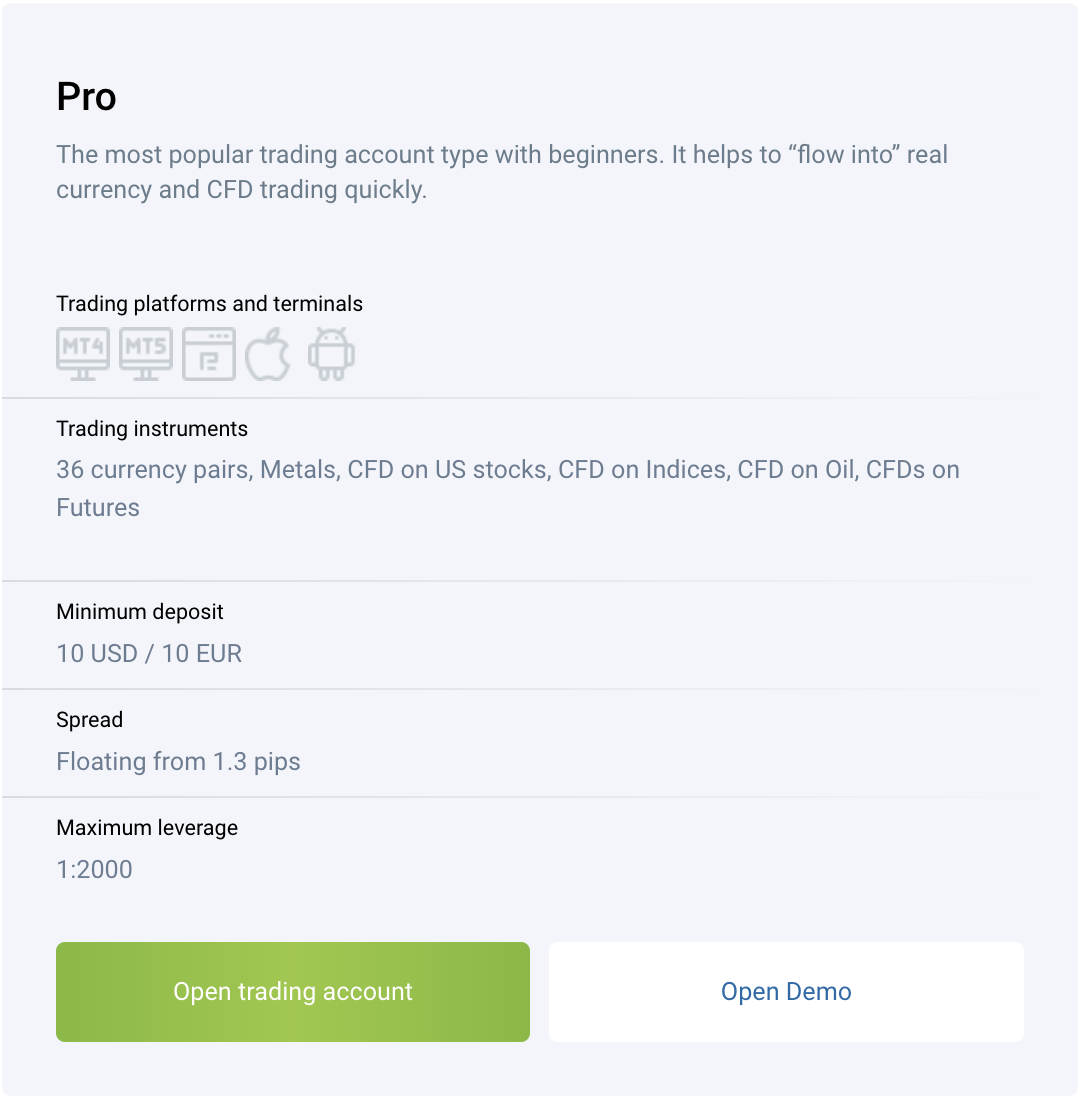Image resolution: width=1084 pixels, height=1104 pixels.
Task: Click the Android robot platform icon
Action: tap(331, 354)
